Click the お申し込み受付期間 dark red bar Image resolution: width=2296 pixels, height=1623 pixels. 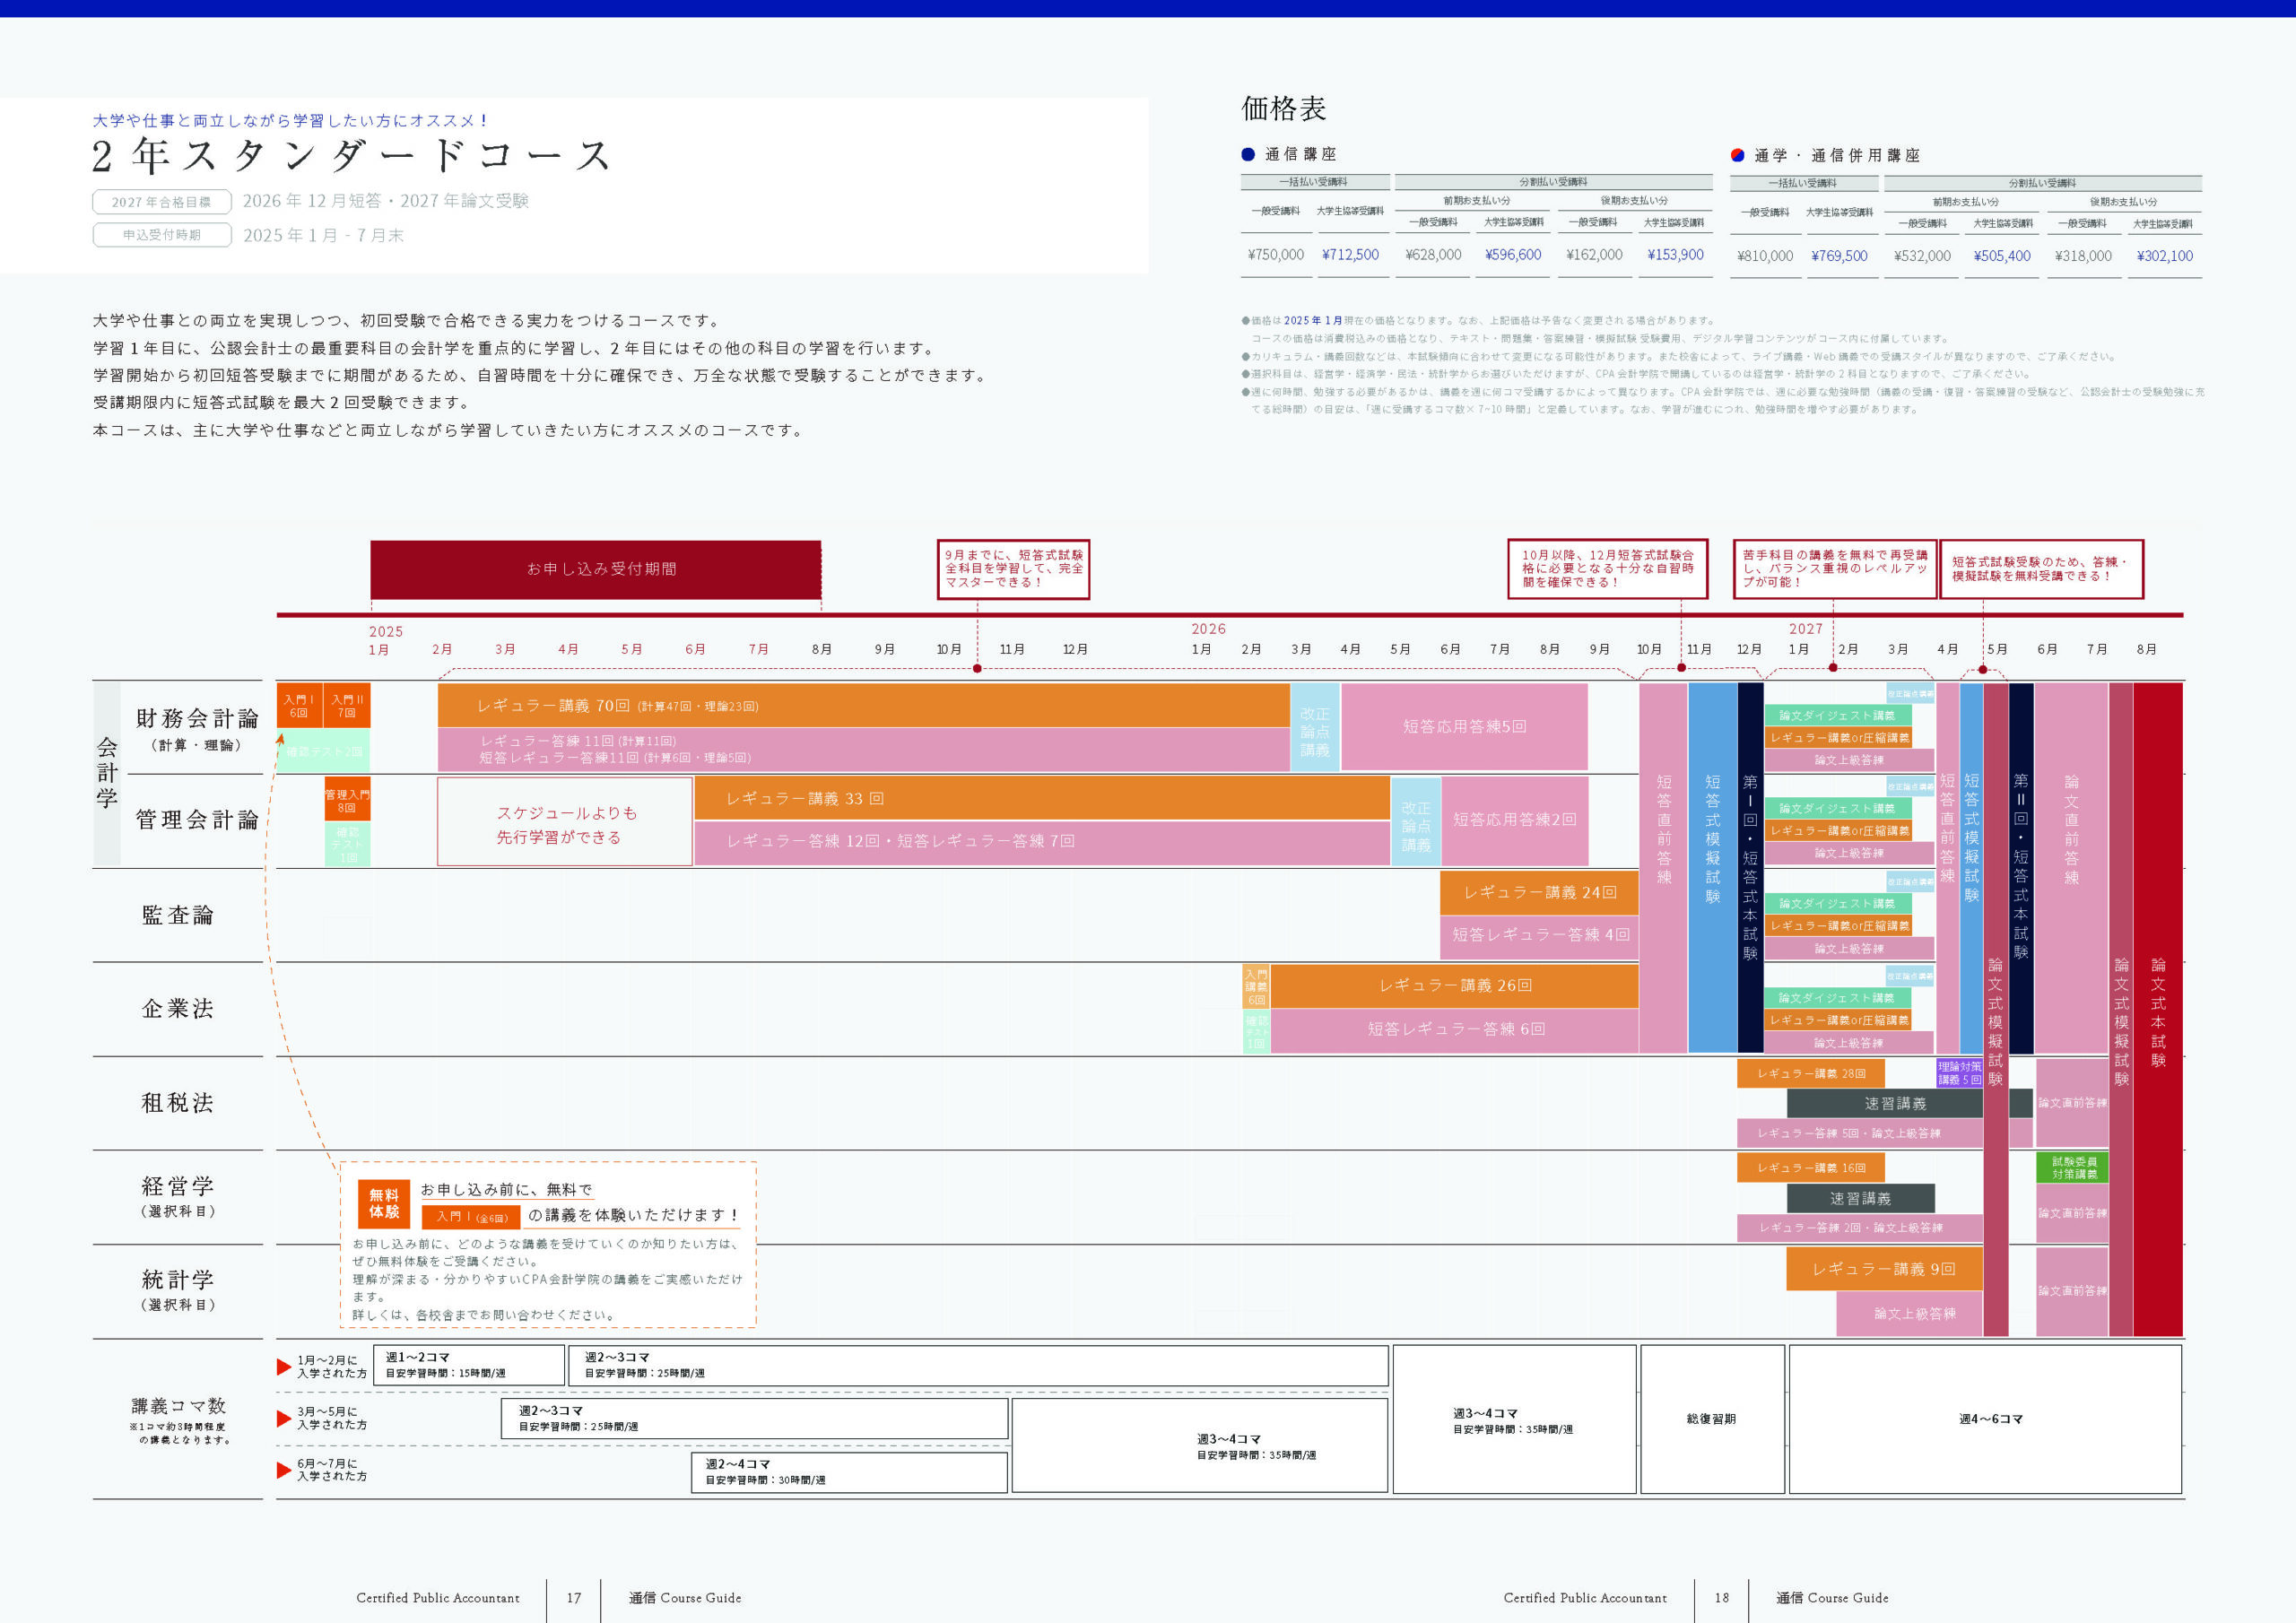(x=596, y=569)
